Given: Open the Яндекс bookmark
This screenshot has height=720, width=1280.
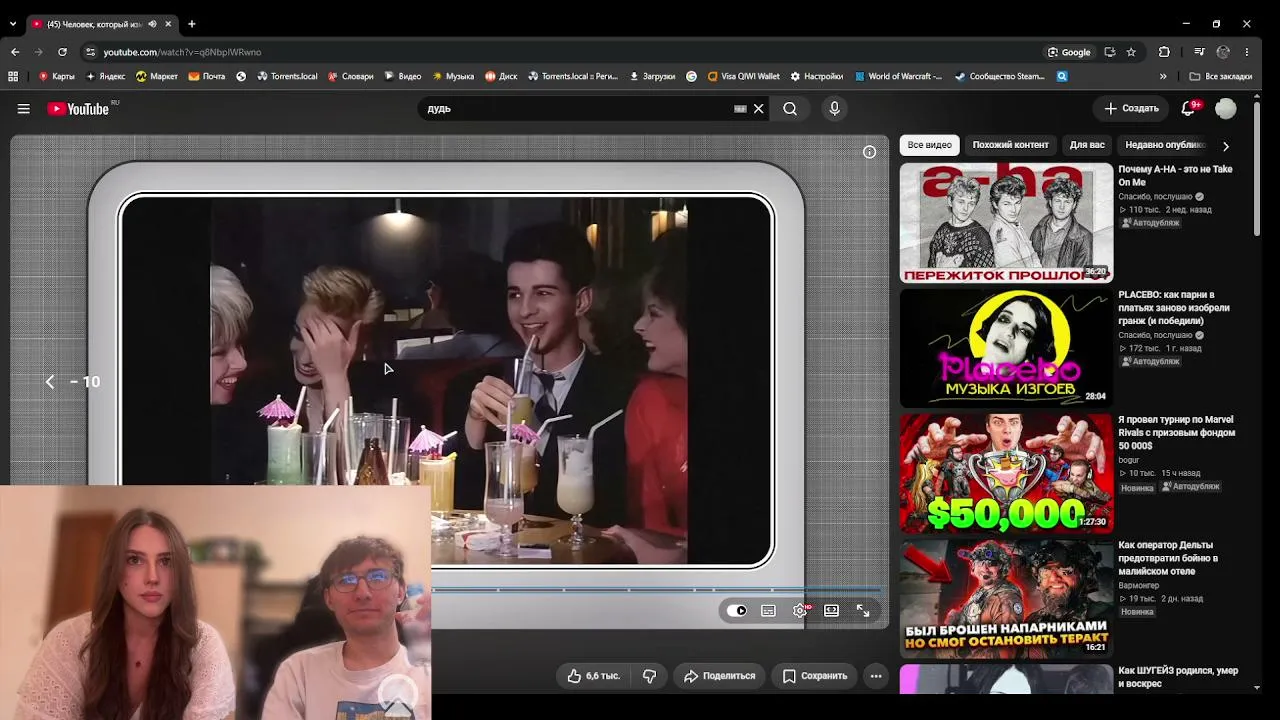Looking at the screenshot, I should 105,76.
